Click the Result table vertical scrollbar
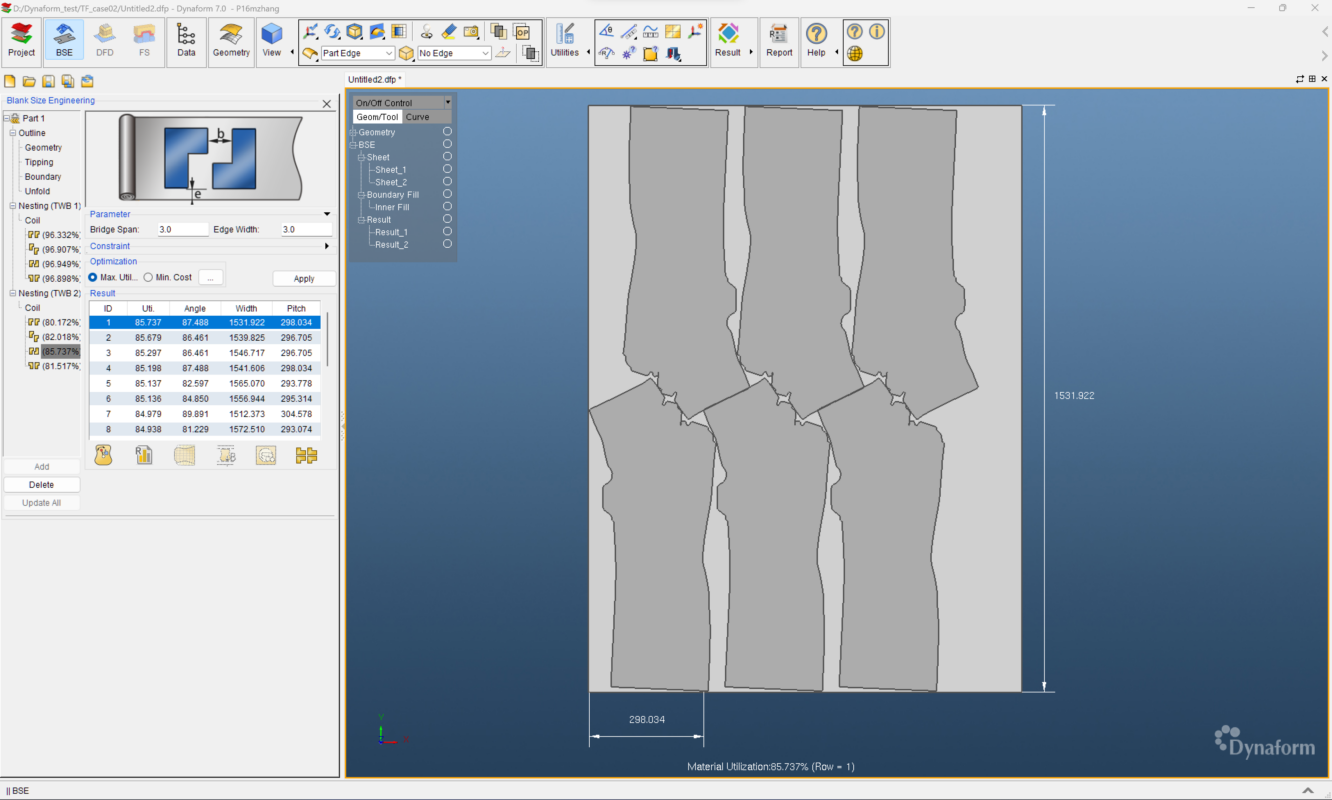Image resolution: width=1332 pixels, height=800 pixels. 327,340
